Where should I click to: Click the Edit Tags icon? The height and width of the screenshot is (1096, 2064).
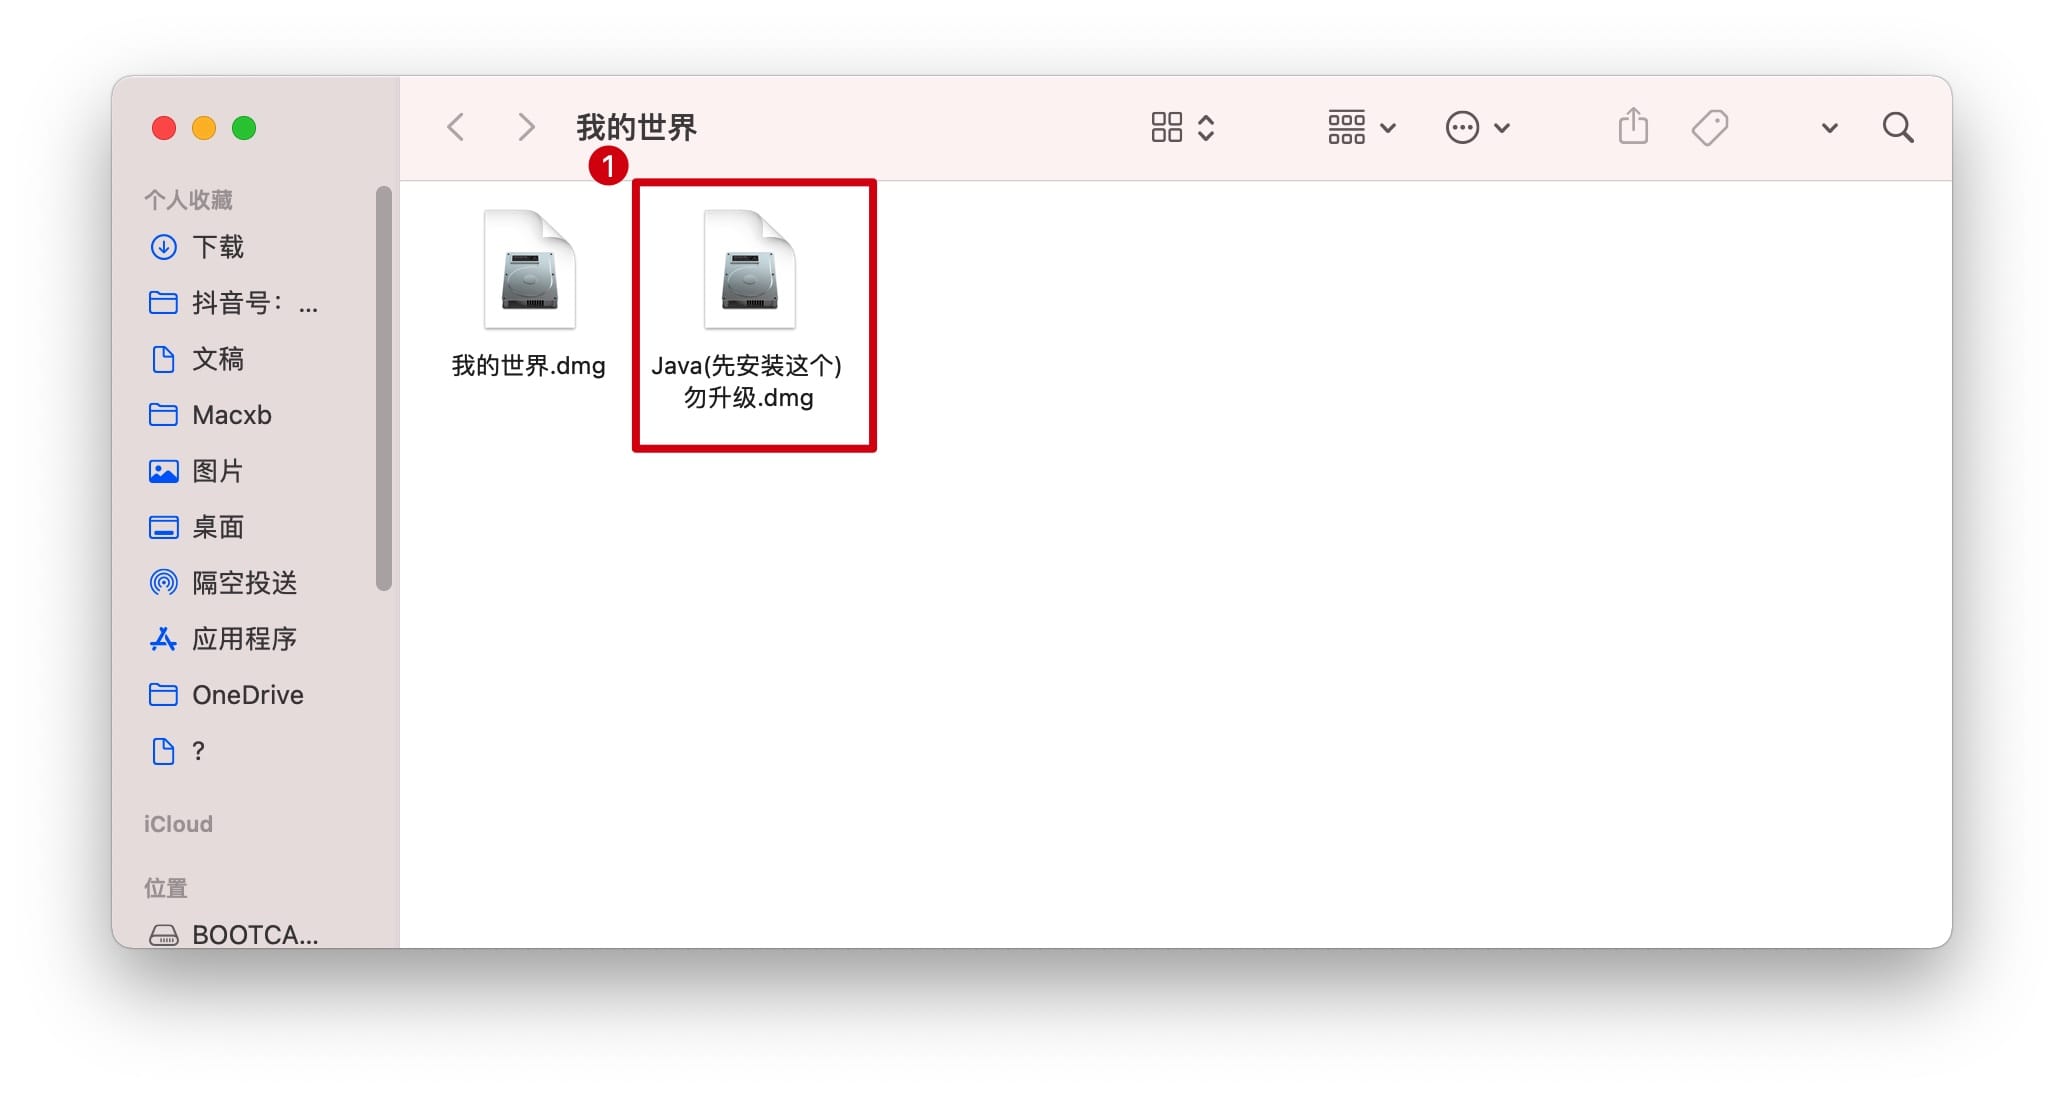click(x=1710, y=127)
